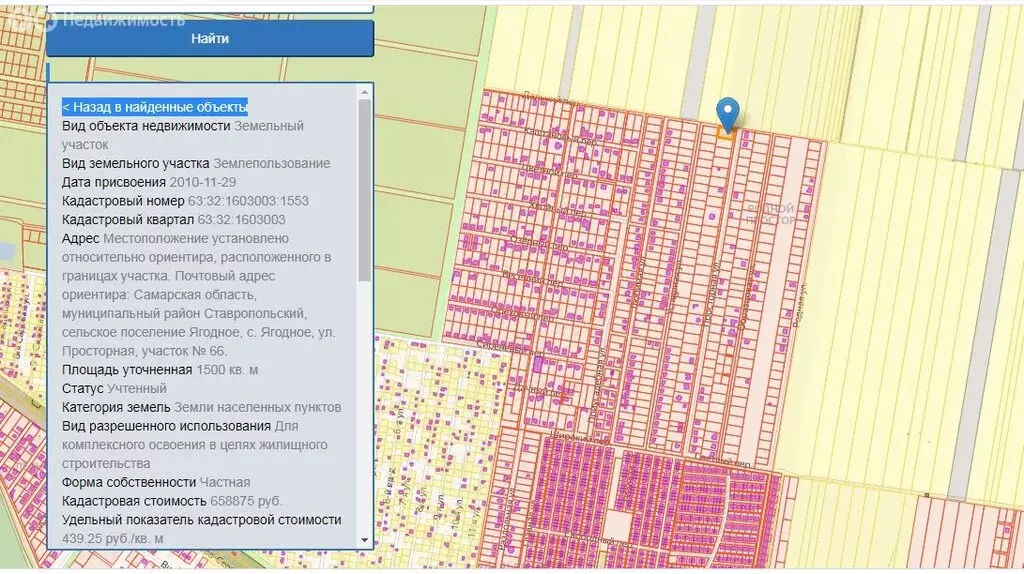Click the ownership form value Частная
The image size is (1024, 574).
pyautogui.click(x=225, y=483)
